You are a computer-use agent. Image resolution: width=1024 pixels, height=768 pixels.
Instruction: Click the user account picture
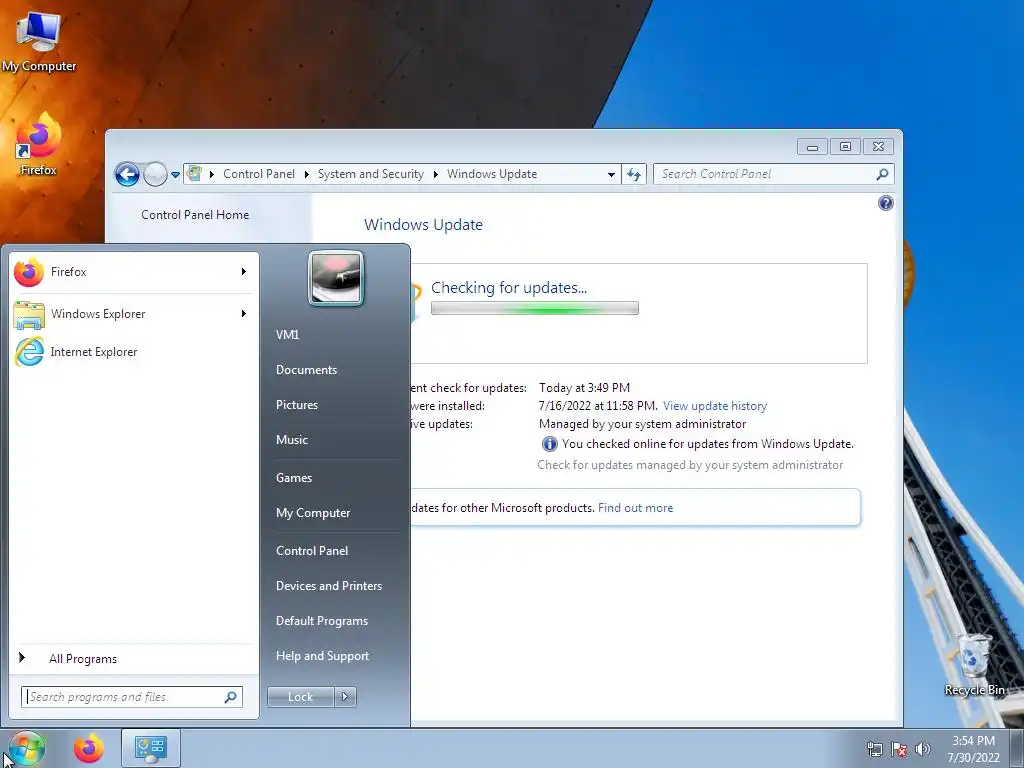[336, 279]
